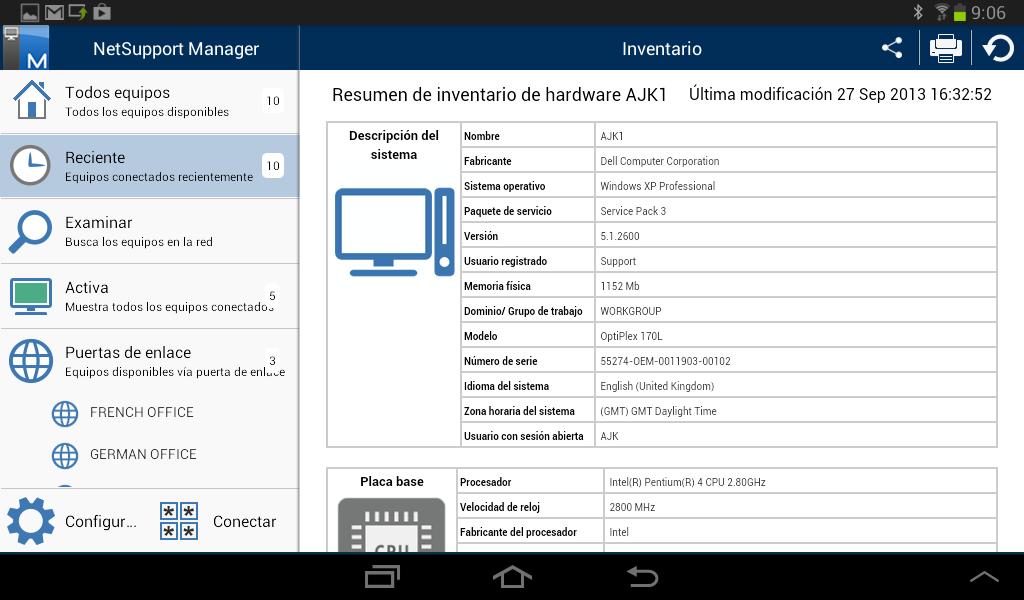Tap the green monitor Activa icon
The height and width of the screenshot is (600, 1024).
coord(31,296)
